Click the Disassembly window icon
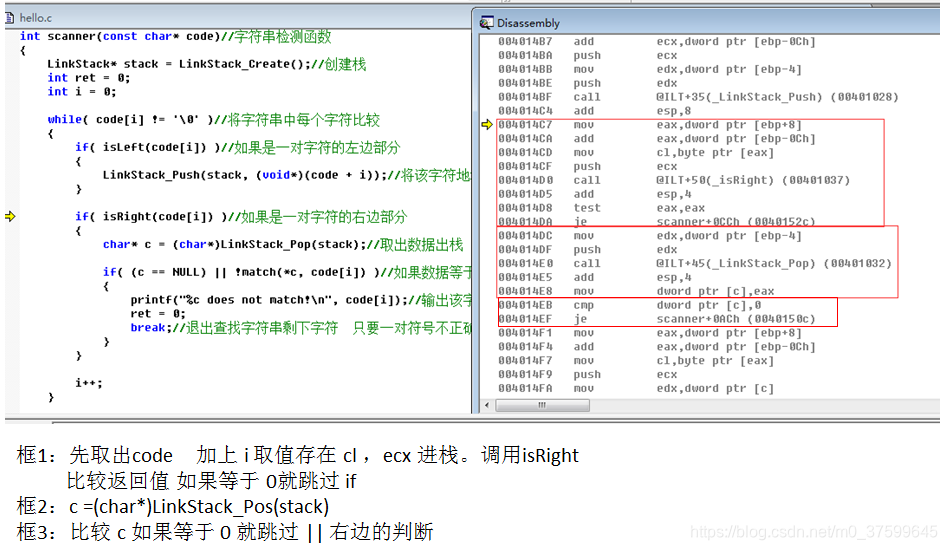This screenshot has width=947, height=550. point(486,23)
